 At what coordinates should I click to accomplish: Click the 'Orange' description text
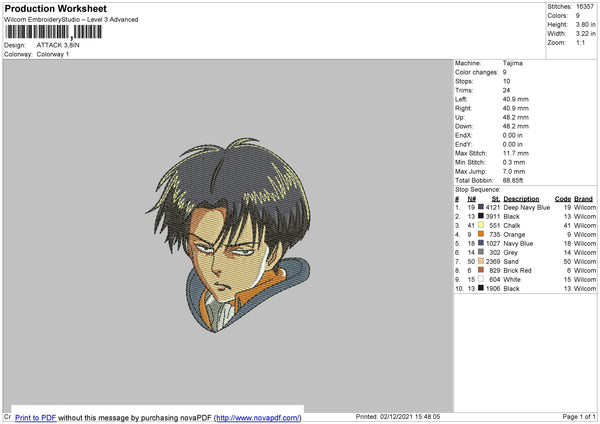[514, 235]
